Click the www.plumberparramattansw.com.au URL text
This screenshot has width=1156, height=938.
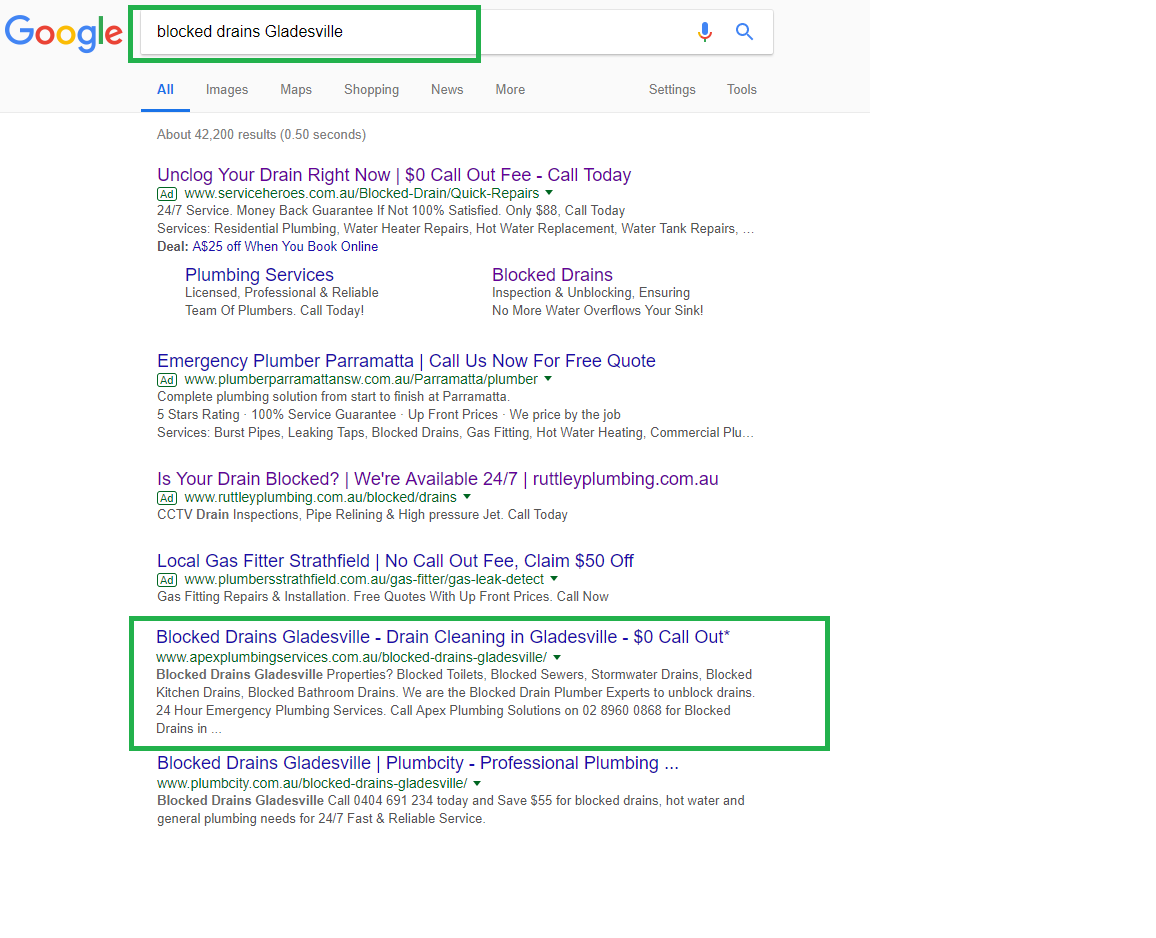coord(361,379)
